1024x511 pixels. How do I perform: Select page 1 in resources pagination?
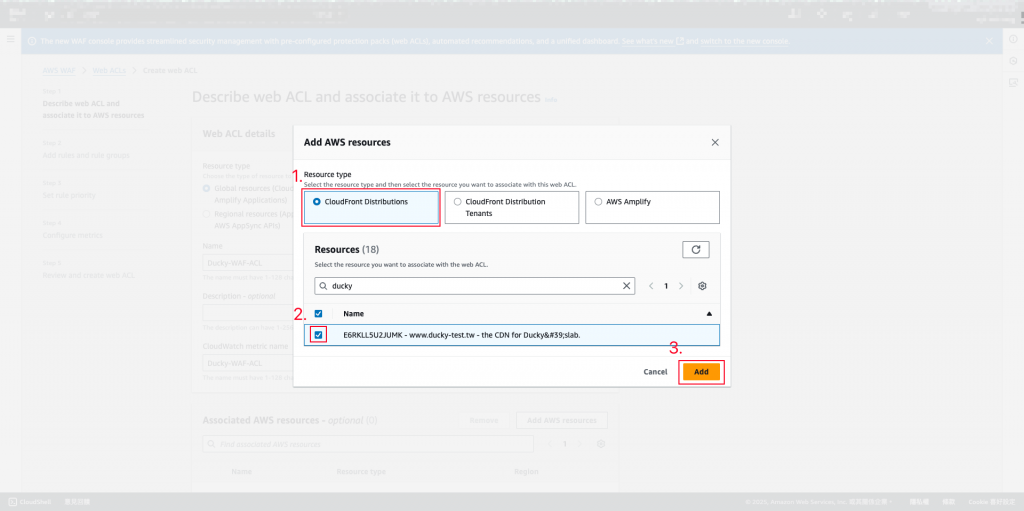point(666,286)
